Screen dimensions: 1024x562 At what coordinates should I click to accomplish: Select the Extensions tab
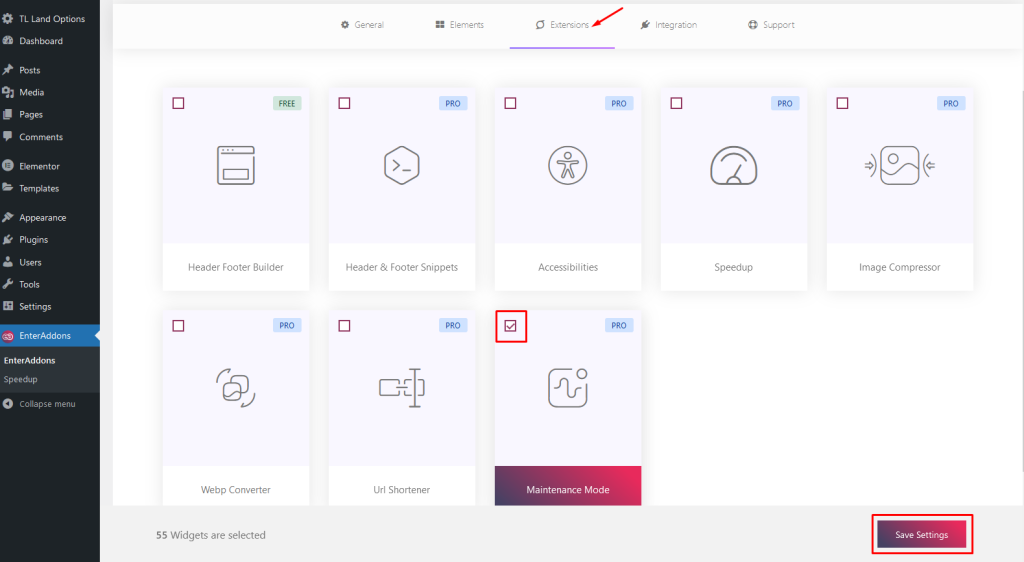pos(562,25)
